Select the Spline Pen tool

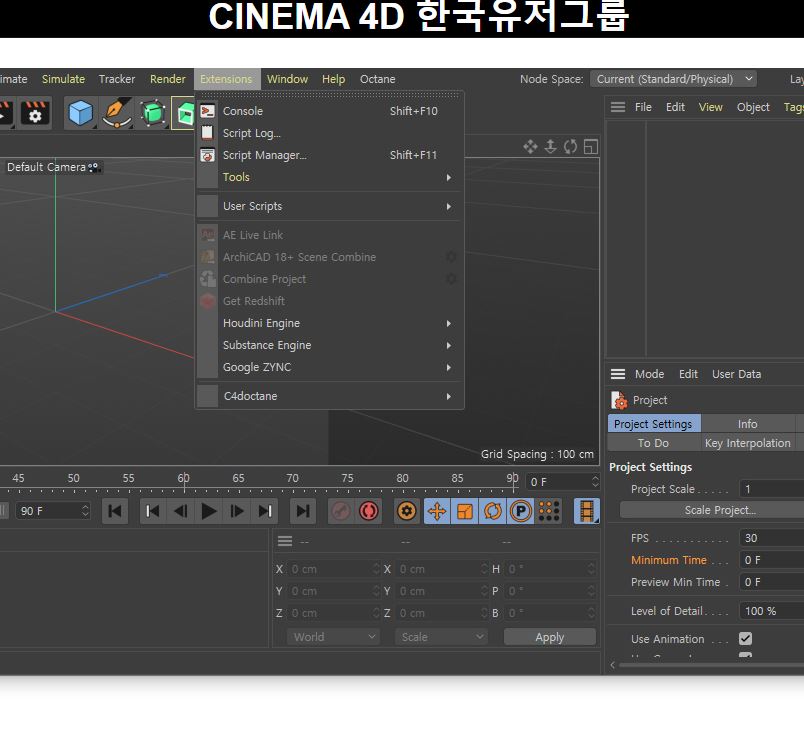click(x=117, y=113)
